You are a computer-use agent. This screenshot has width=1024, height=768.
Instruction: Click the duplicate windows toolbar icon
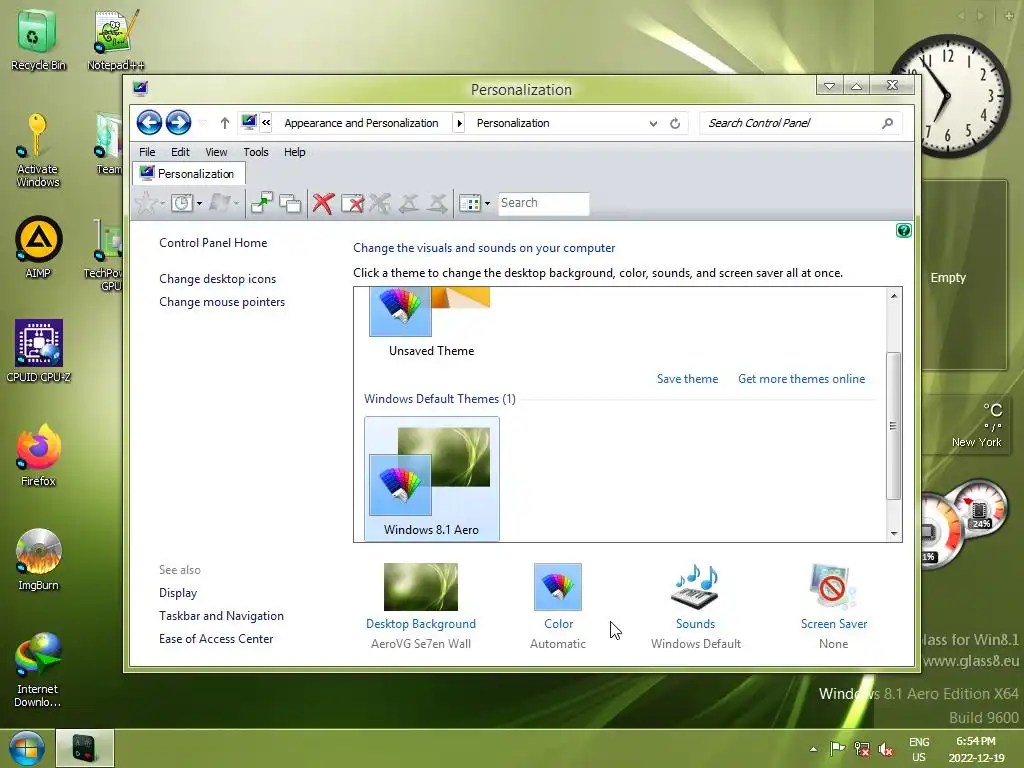pos(290,203)
